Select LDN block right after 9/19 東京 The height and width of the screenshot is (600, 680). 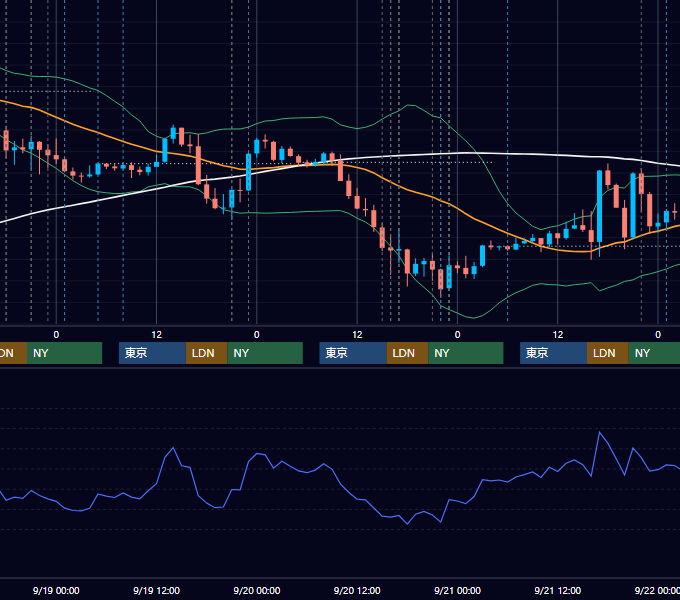[x=206, y=353]
